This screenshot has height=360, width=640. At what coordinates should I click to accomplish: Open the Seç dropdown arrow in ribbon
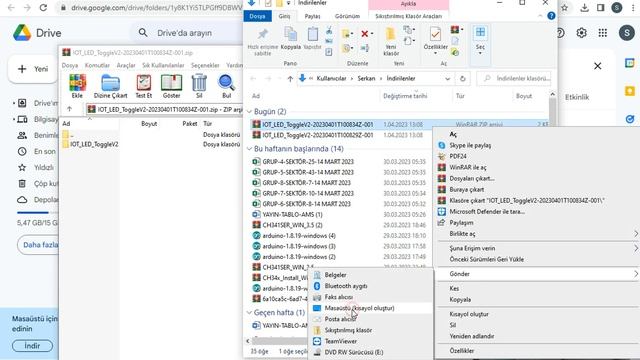pos(480,53)
